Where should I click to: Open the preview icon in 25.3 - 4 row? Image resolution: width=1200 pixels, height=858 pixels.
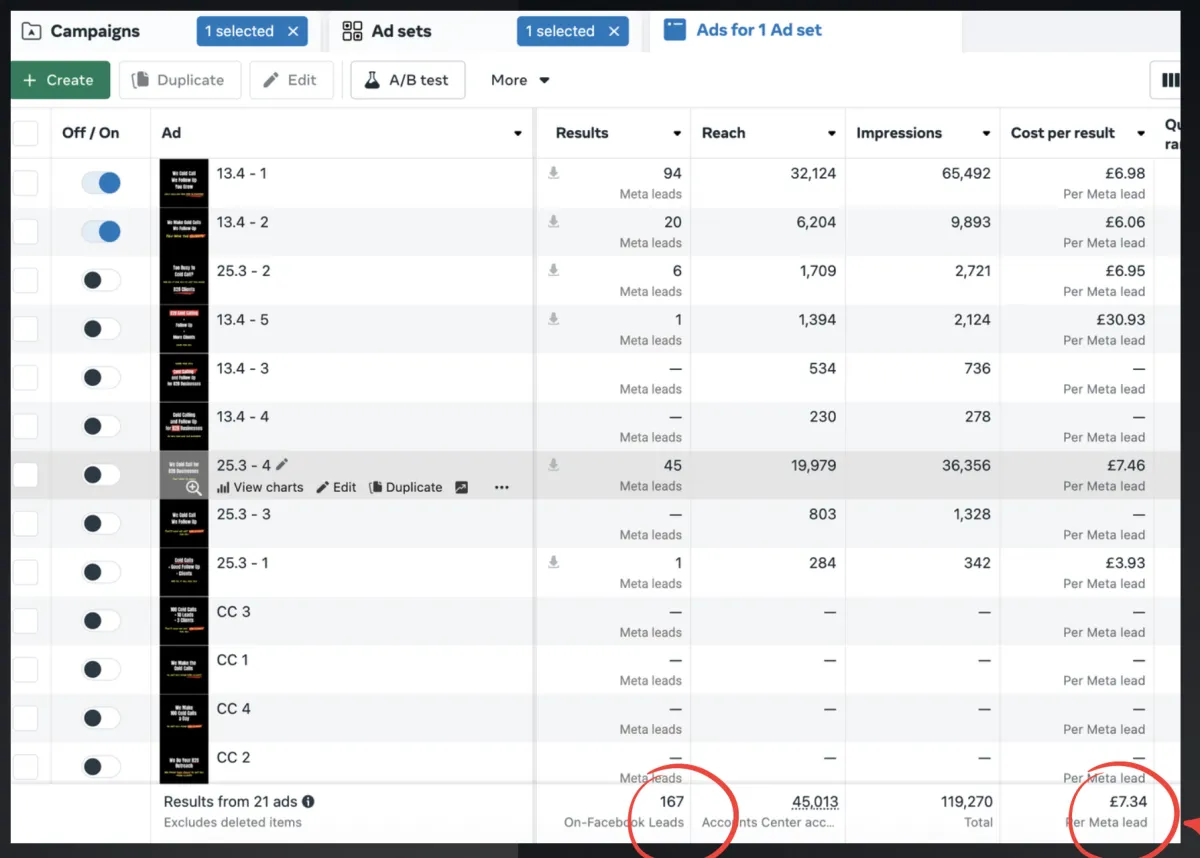coord(461,487)
